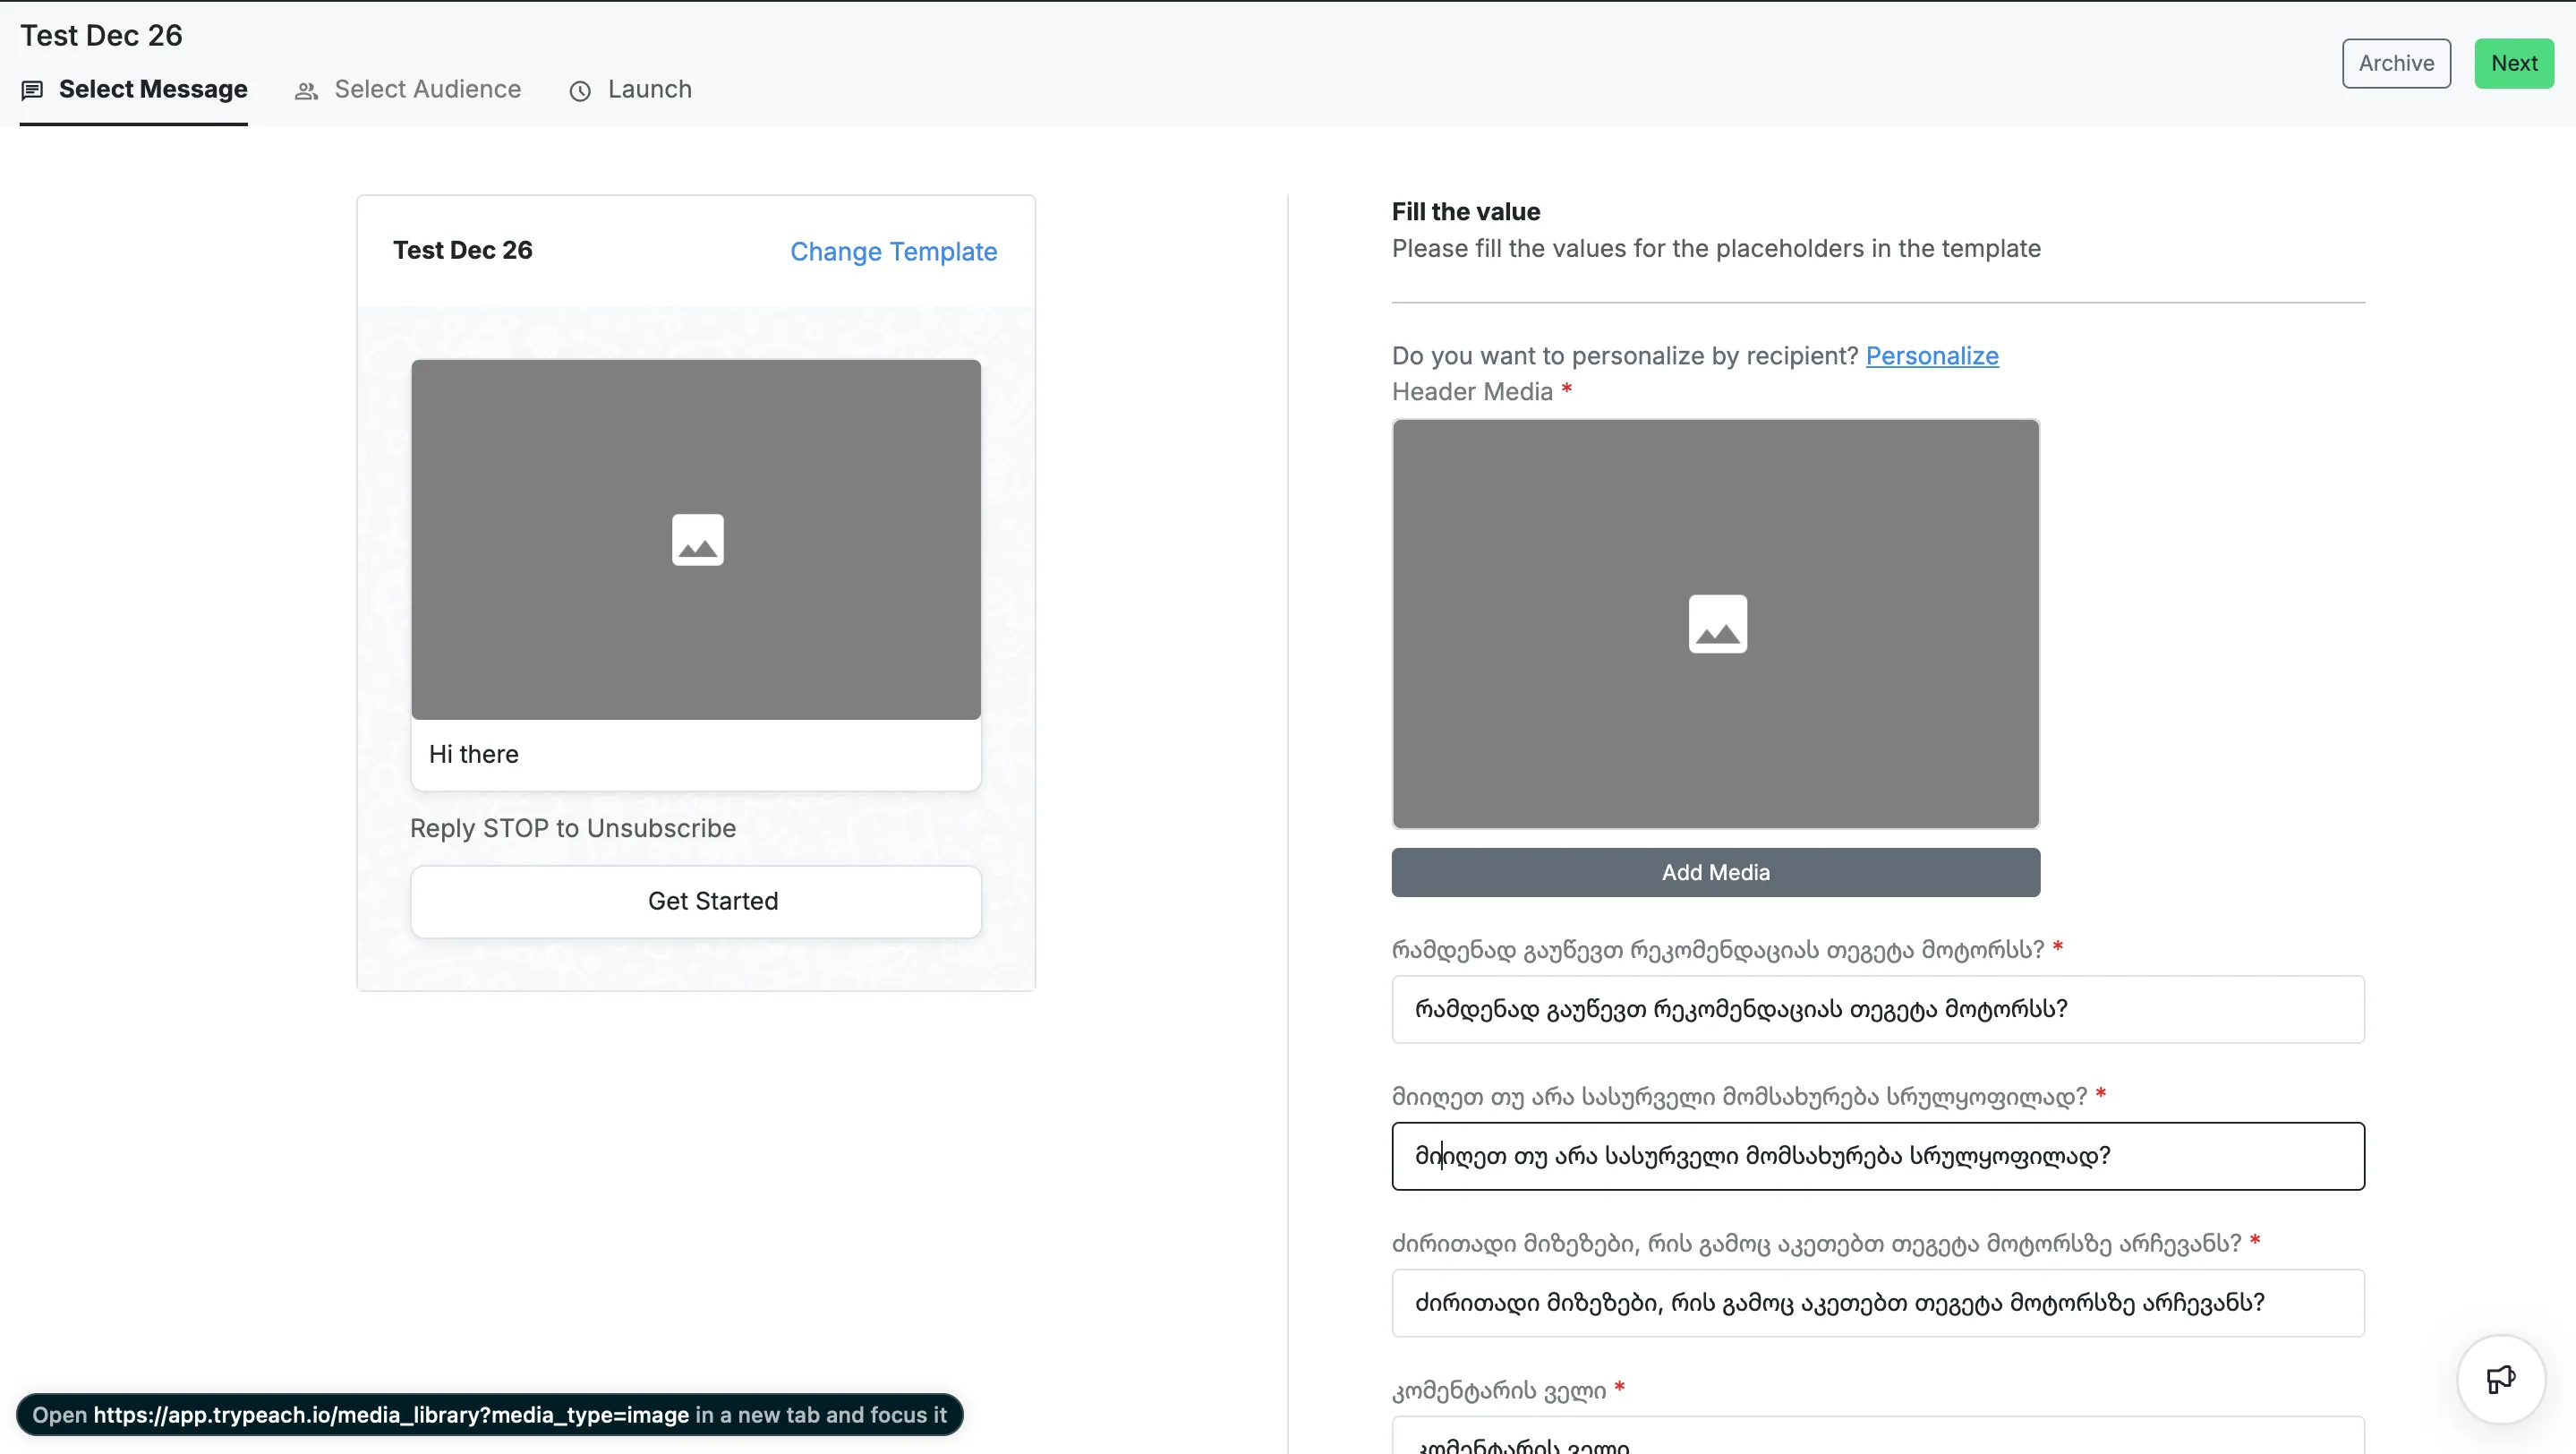This screenshot has width=2576, height=1454.
Task: Click the 'Test Dec 26' template card title
Action: pos(462,250)
